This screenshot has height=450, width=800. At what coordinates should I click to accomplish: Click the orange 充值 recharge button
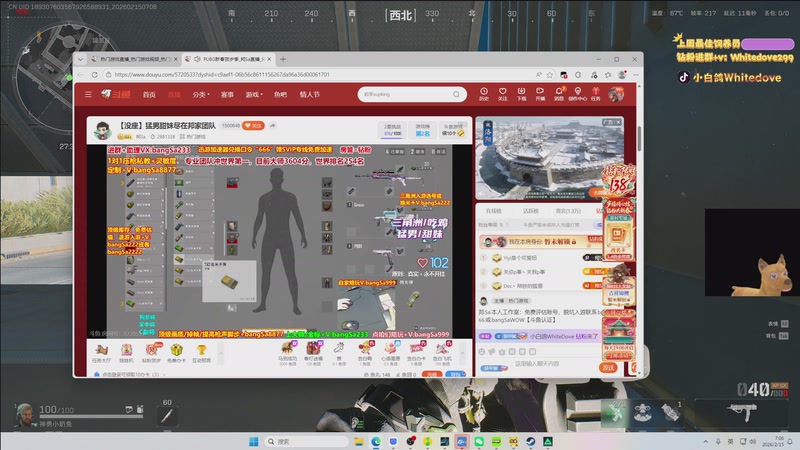[x=433, y=374]
